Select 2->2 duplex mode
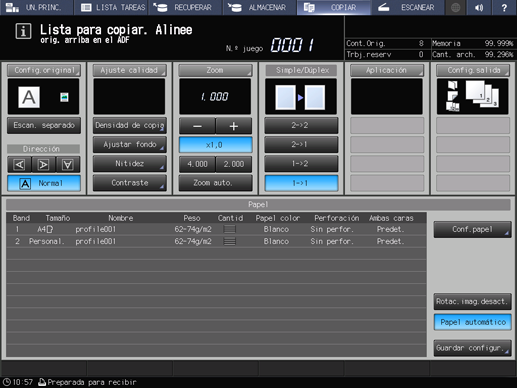517x388 pixels. pos(301,126)
